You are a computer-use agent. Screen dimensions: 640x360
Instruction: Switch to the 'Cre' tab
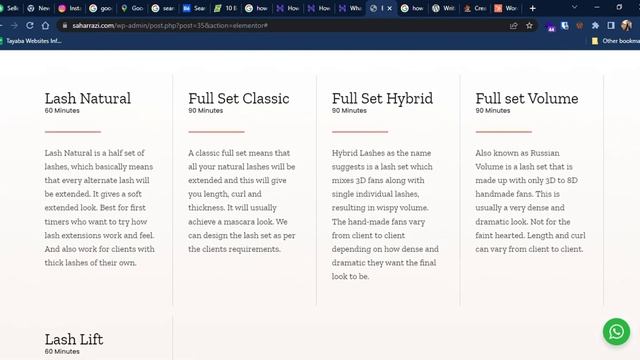pos(475,8)
